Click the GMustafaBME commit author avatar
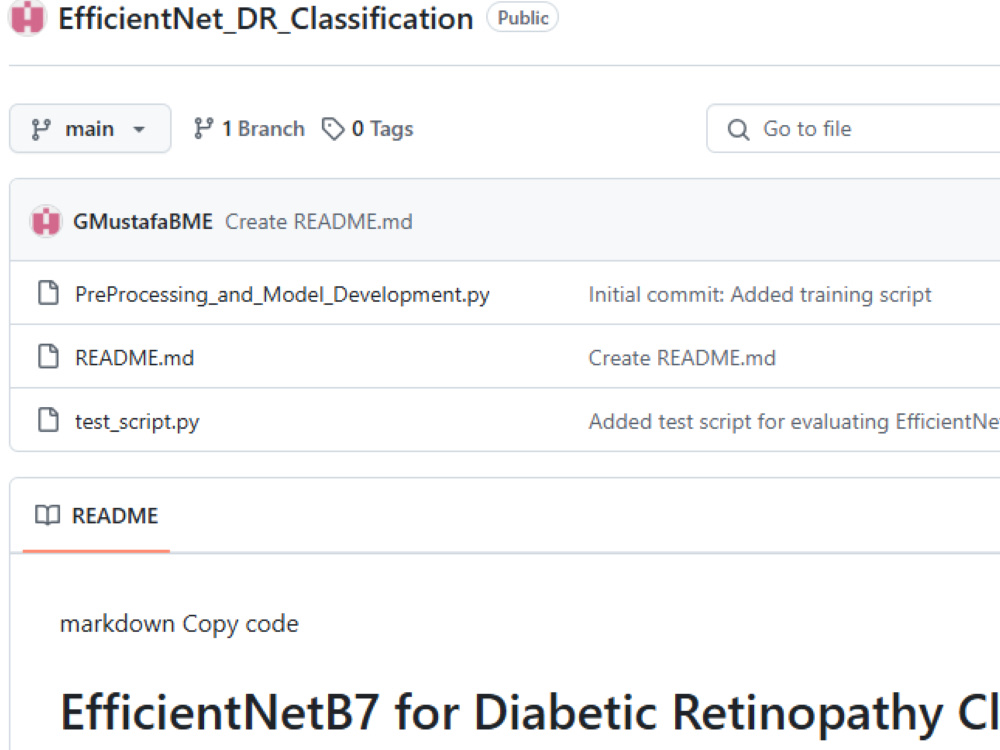This screenshot has height=750, width=1000. coord(46,221)
